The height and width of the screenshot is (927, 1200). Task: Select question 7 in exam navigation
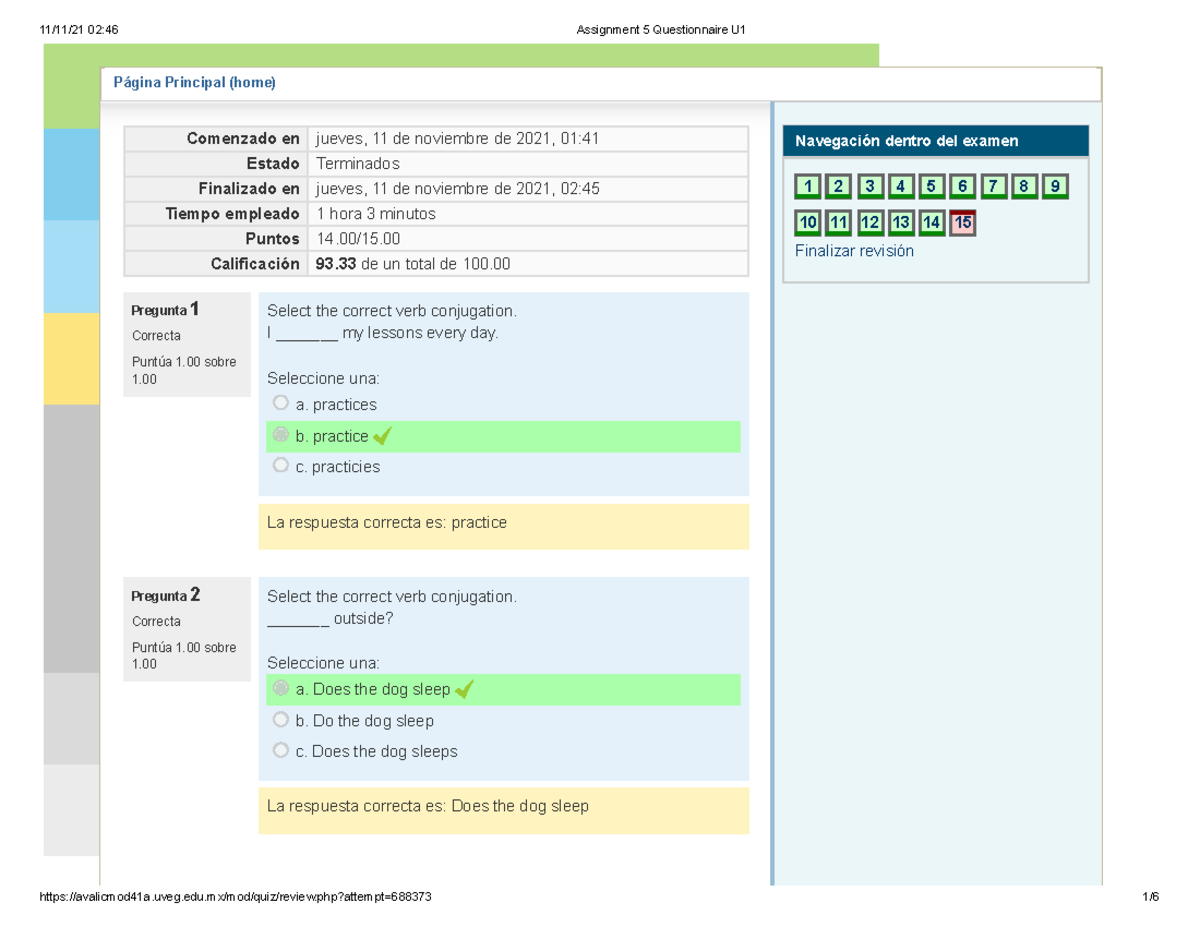993,187
